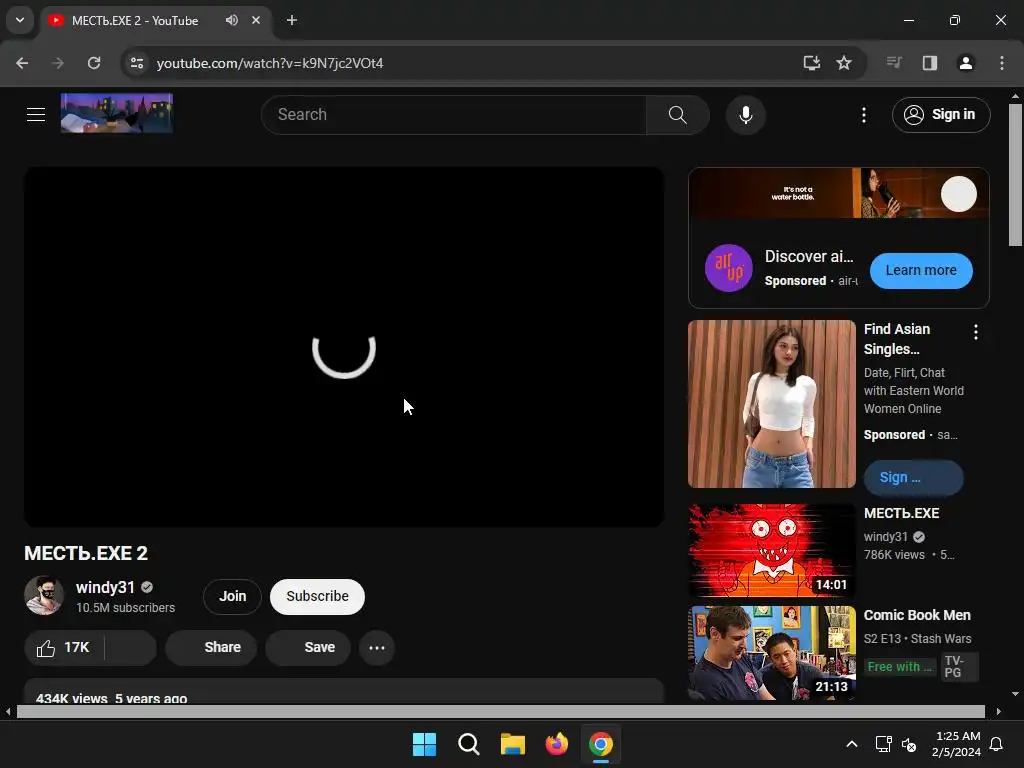Expand the 434K views description box
The image size is (1024, 768).
(344, 692)
